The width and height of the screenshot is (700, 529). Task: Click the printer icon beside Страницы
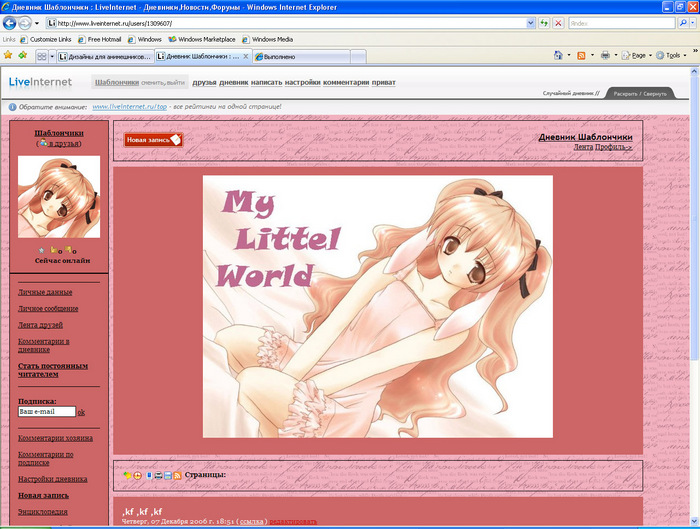point(158,476)
